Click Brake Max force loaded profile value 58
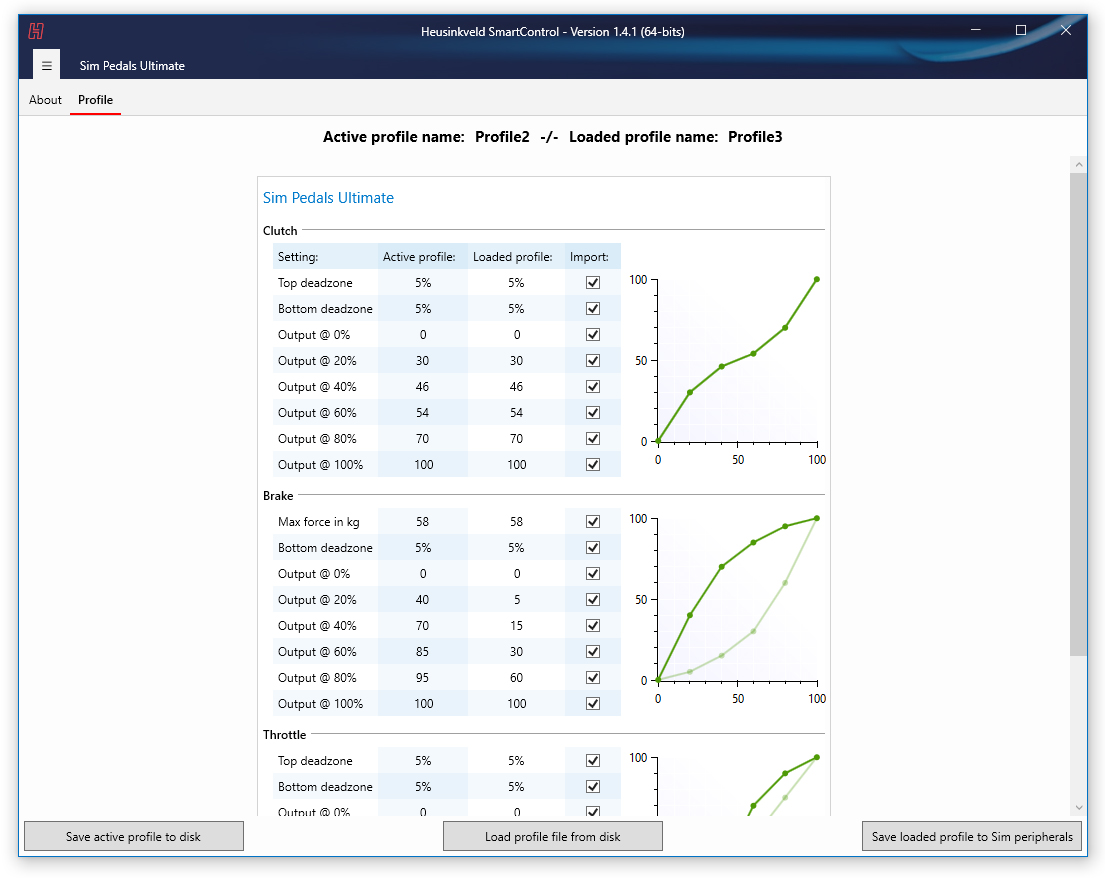This screenshot has width=1105, height=878. pyautogui.click(x=517, y=521)
